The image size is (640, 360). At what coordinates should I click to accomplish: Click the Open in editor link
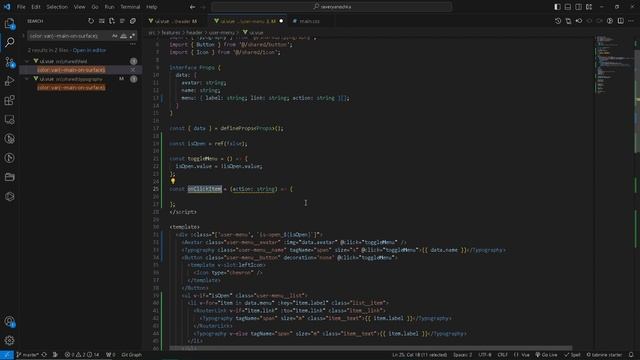(x=89, y=50)
